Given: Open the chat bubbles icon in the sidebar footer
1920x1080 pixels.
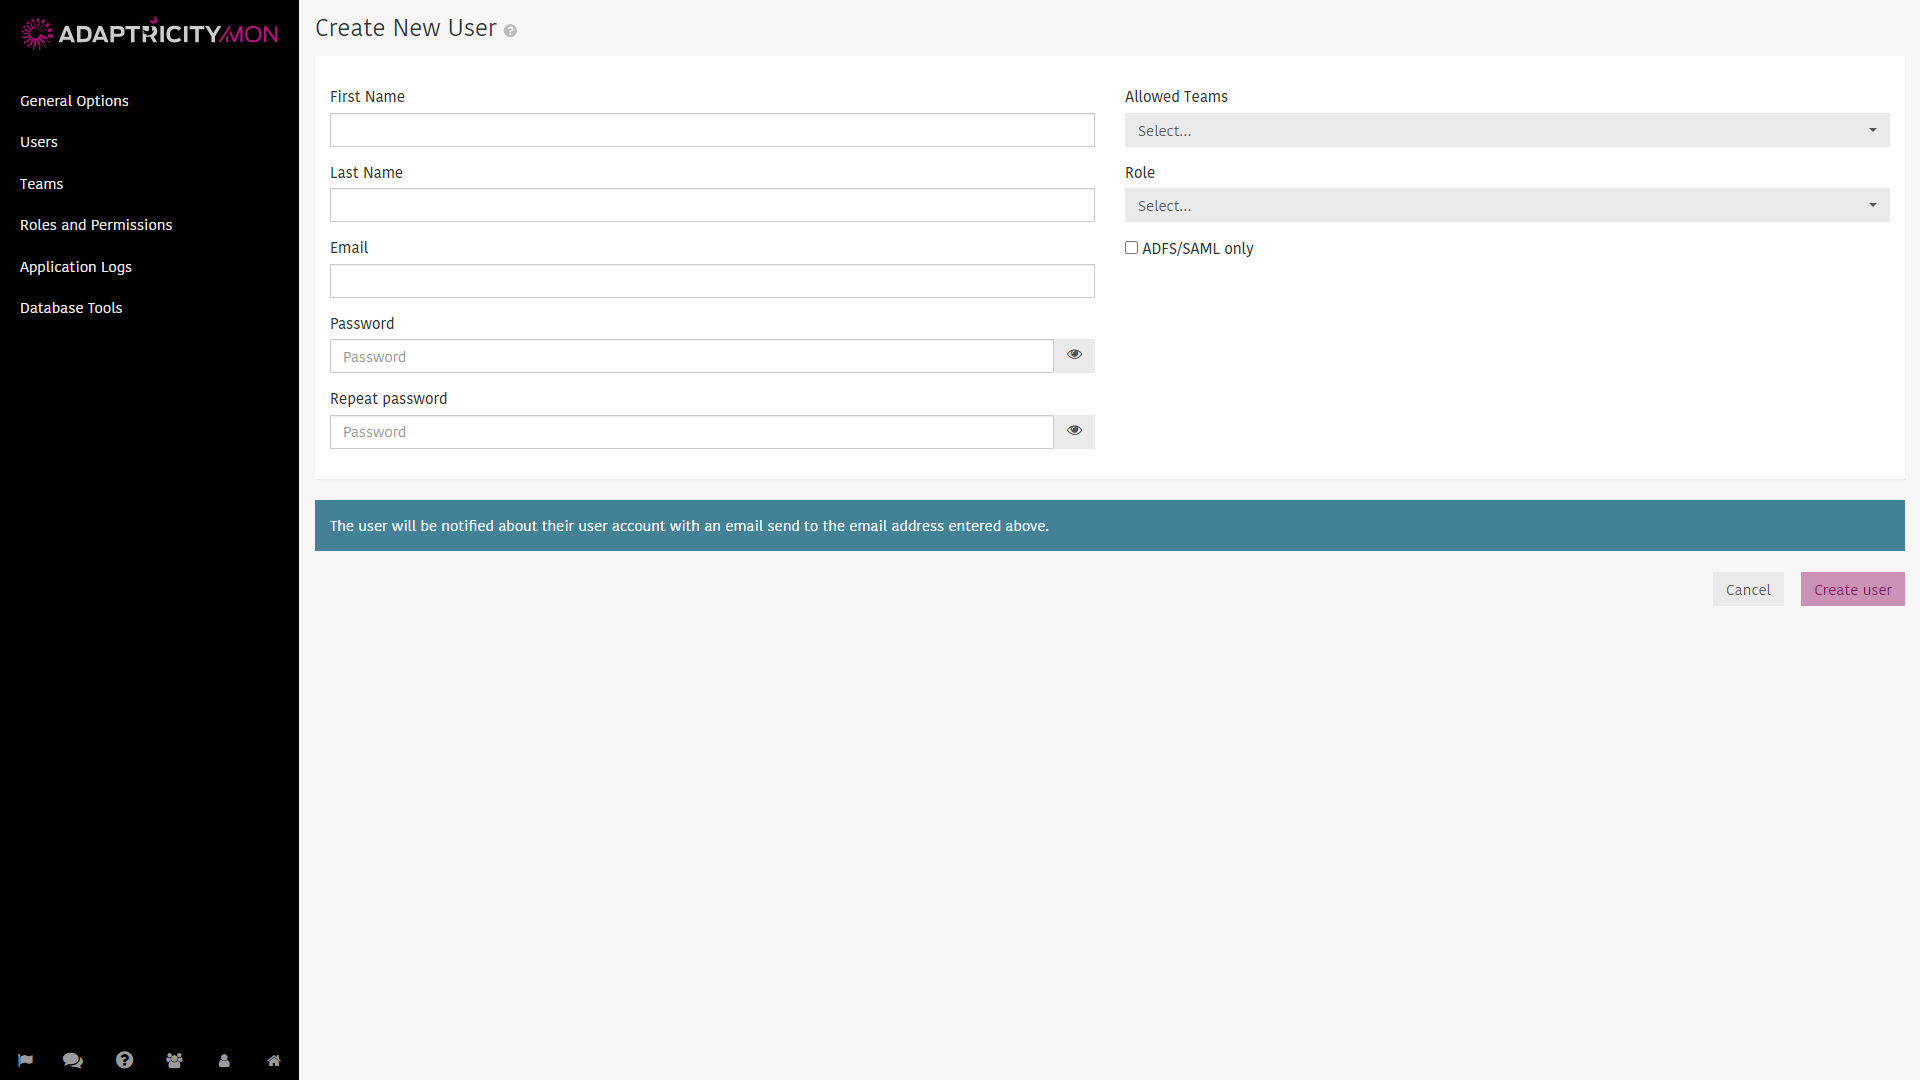Looking at the screenshot, I should click(73, 1060).
